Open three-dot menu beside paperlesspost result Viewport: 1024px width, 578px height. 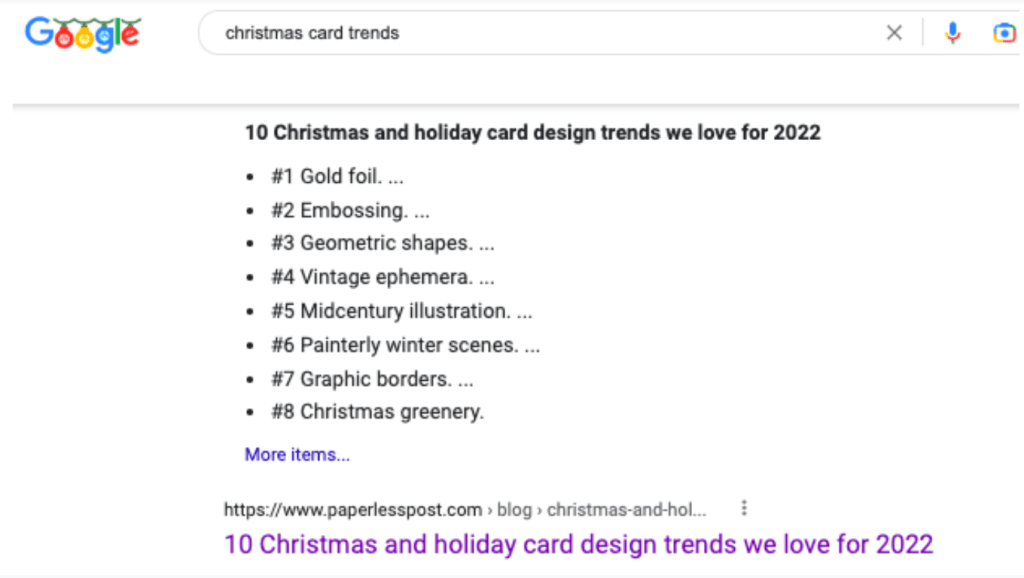[744, 509]
